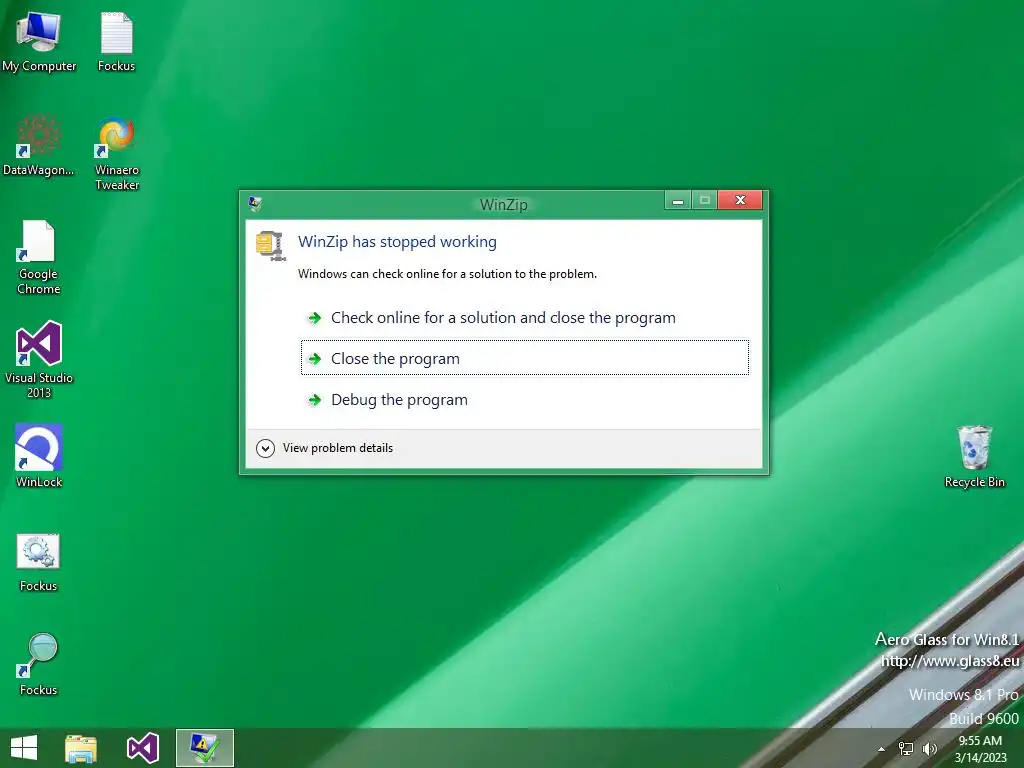The width and height of the screenshot is (1024, 768).
Task: Show hidden system tray icons
Action: 882,749
